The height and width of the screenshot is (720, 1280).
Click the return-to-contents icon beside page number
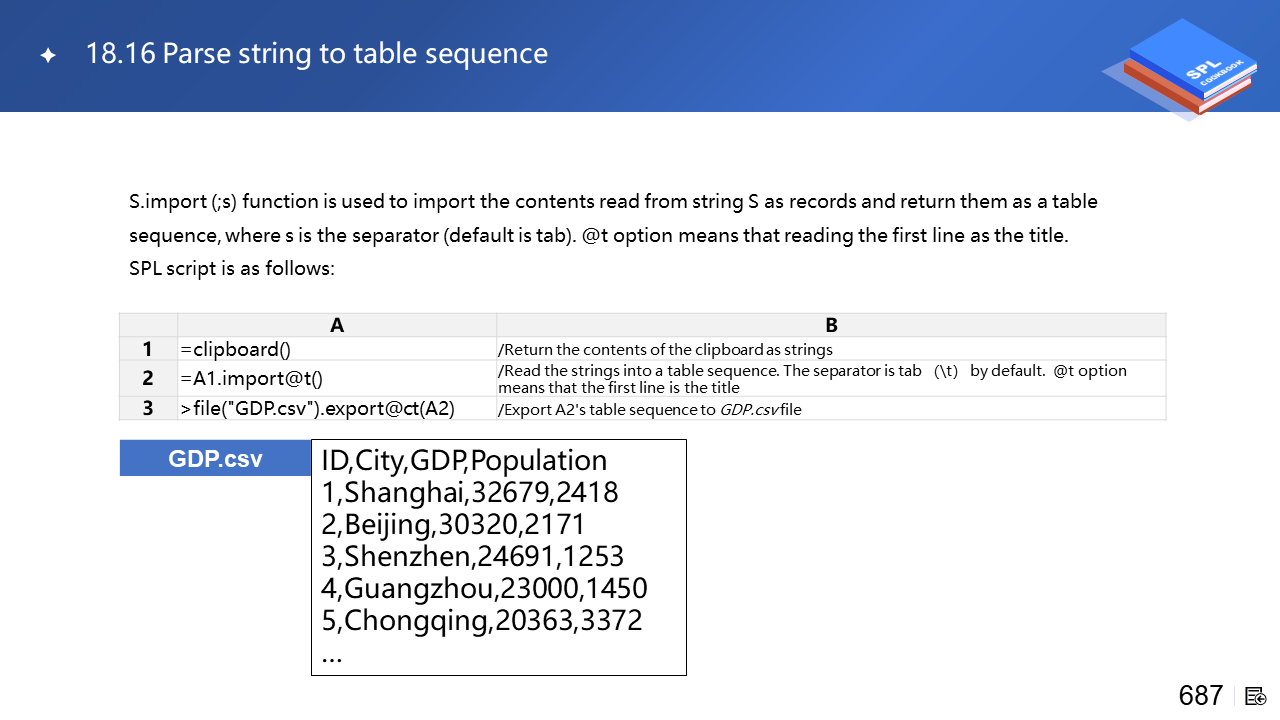coord(1256,696)
